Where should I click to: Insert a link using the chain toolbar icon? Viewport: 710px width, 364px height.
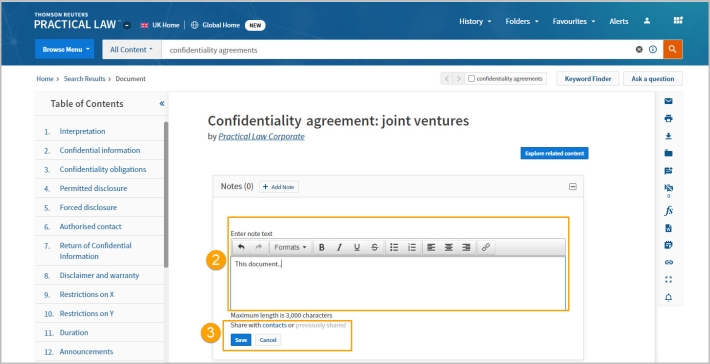pyautogui.click(x=485, y=248)
